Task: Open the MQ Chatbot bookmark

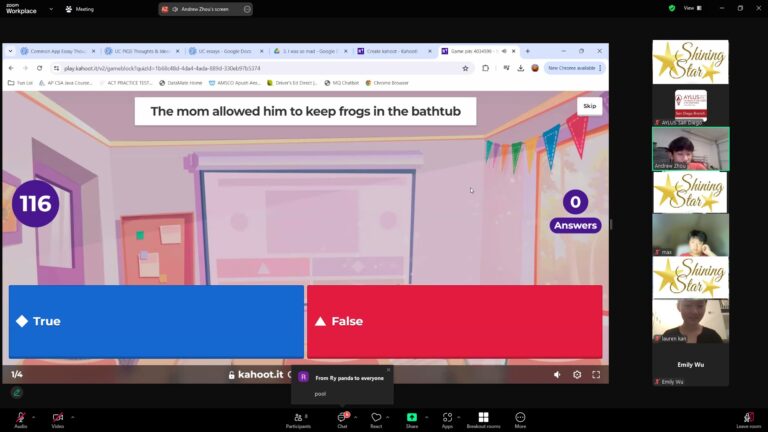Action: pyautogui.click(x=342, y=83)
